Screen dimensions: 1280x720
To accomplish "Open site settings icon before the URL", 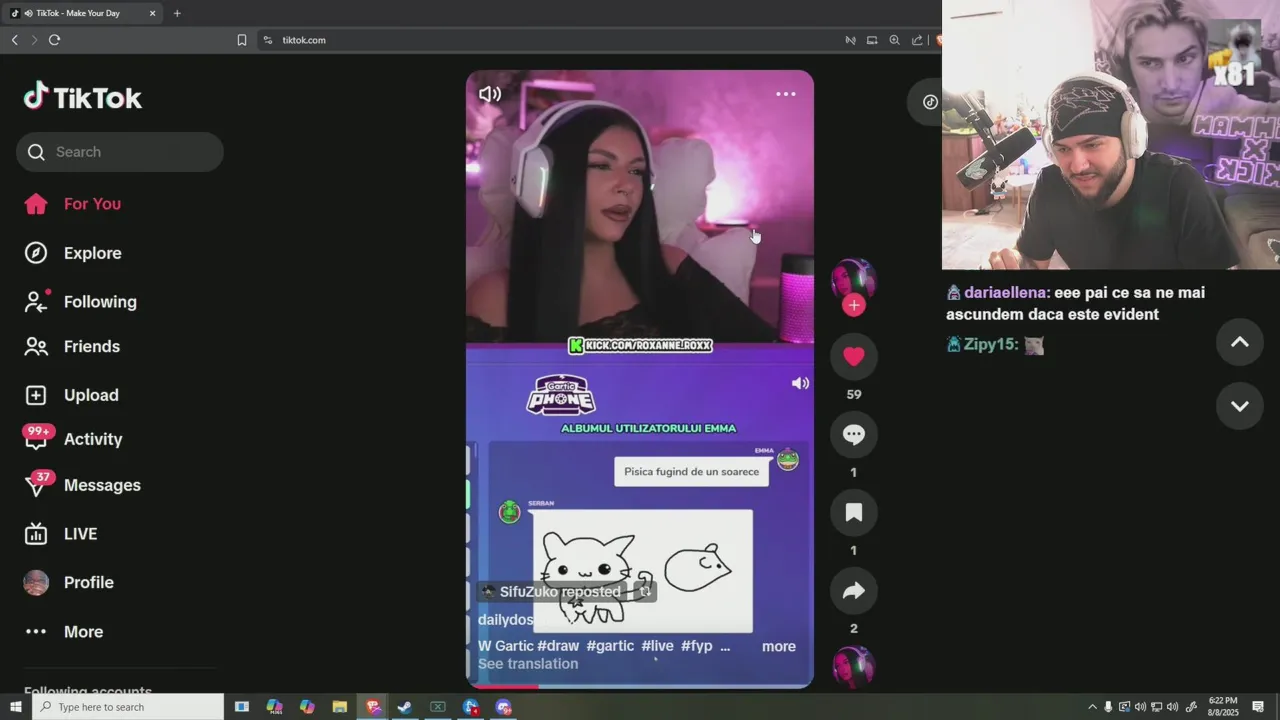I will [x=268, y=40].
